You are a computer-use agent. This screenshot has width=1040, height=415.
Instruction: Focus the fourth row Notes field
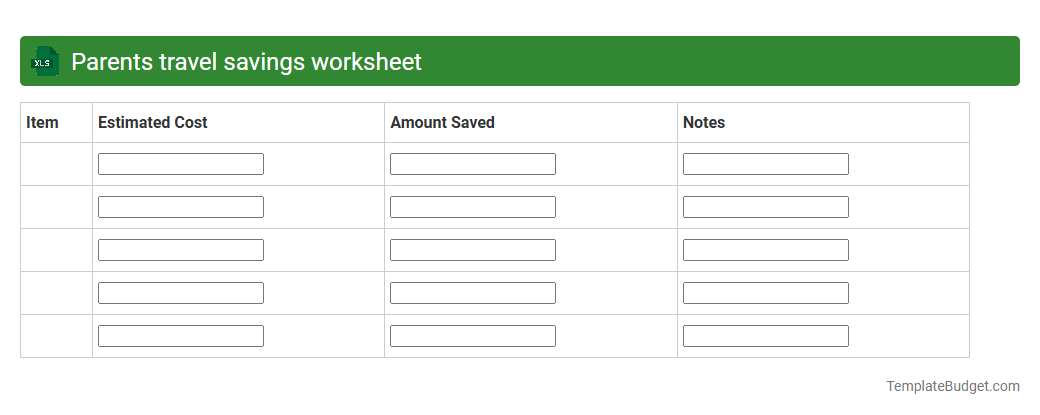[766, 293]
